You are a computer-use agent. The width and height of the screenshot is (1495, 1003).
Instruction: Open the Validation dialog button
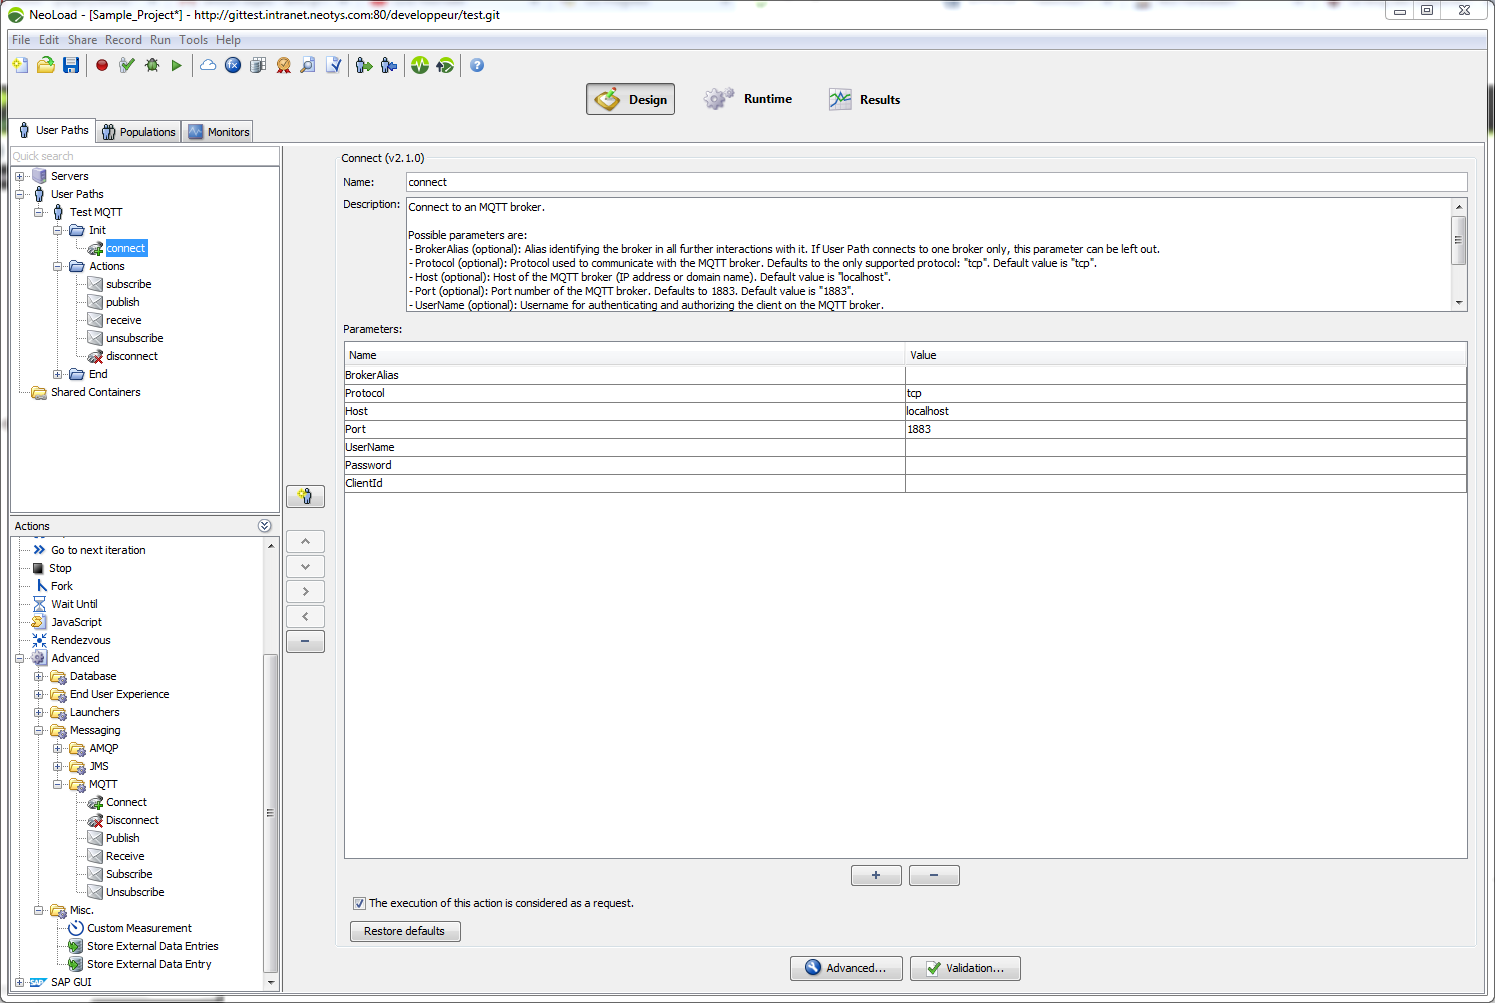point(964,968)
